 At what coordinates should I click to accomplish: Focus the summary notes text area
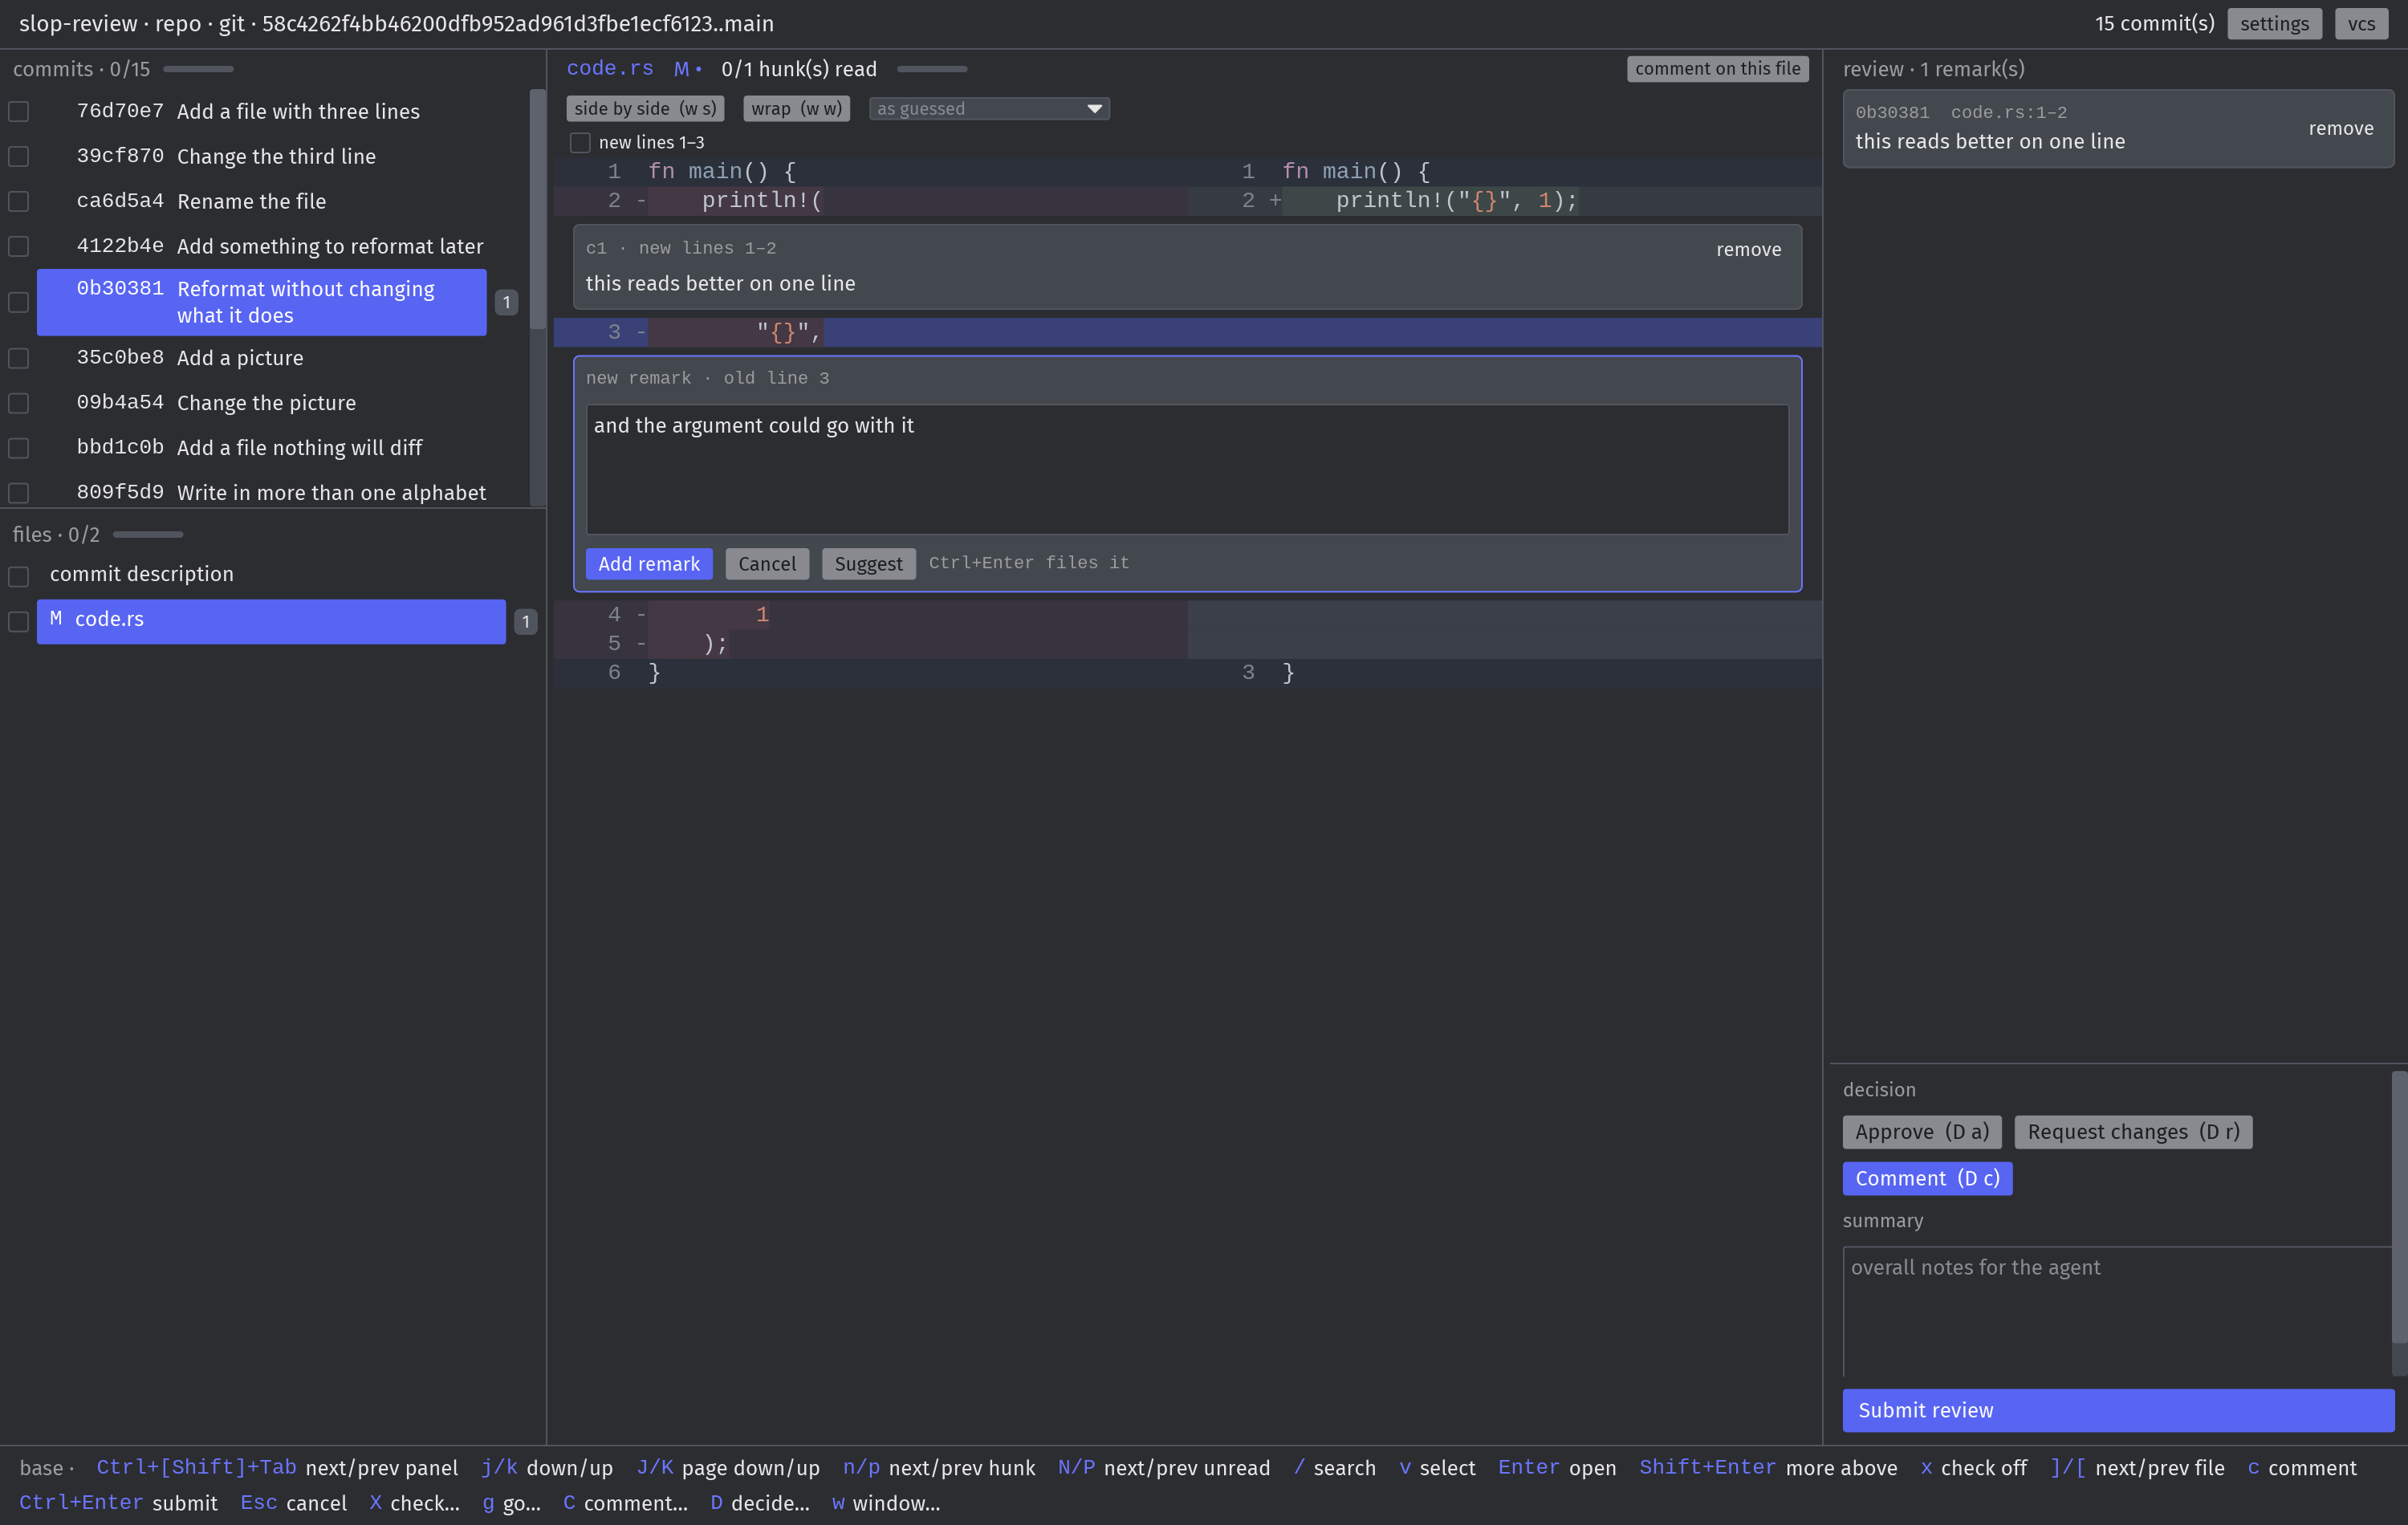[2117, 1311]
